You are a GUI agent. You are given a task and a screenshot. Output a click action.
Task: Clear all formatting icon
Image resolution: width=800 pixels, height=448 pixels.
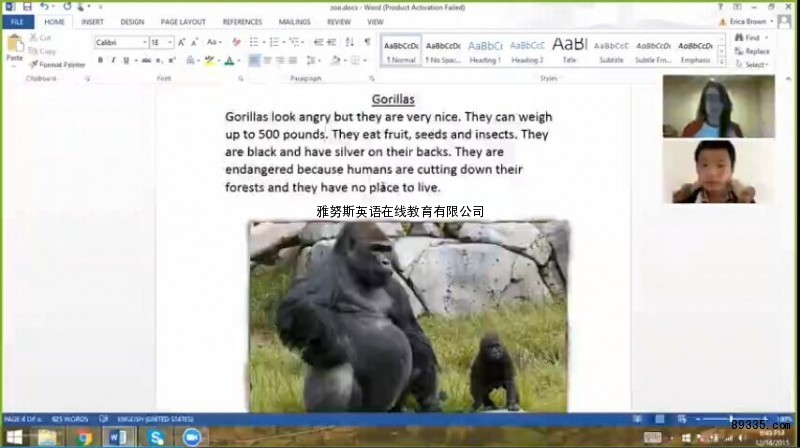236,42
